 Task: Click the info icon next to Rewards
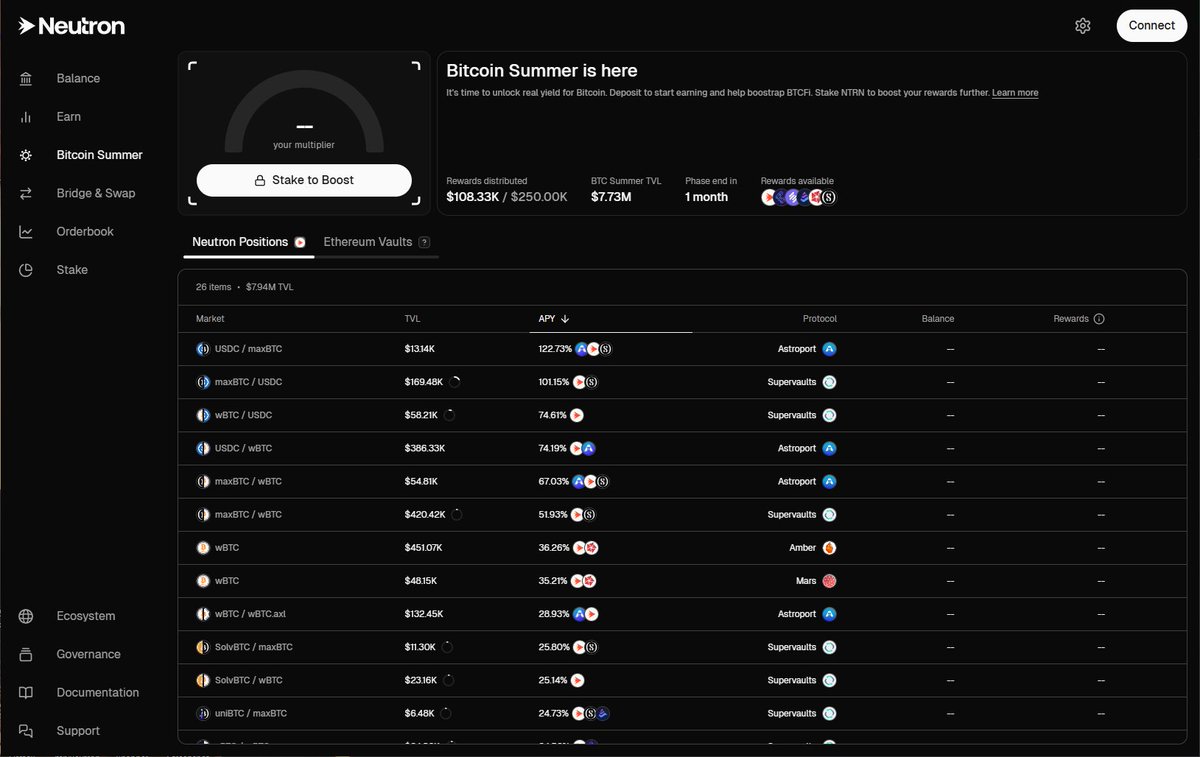point(1097,318)
